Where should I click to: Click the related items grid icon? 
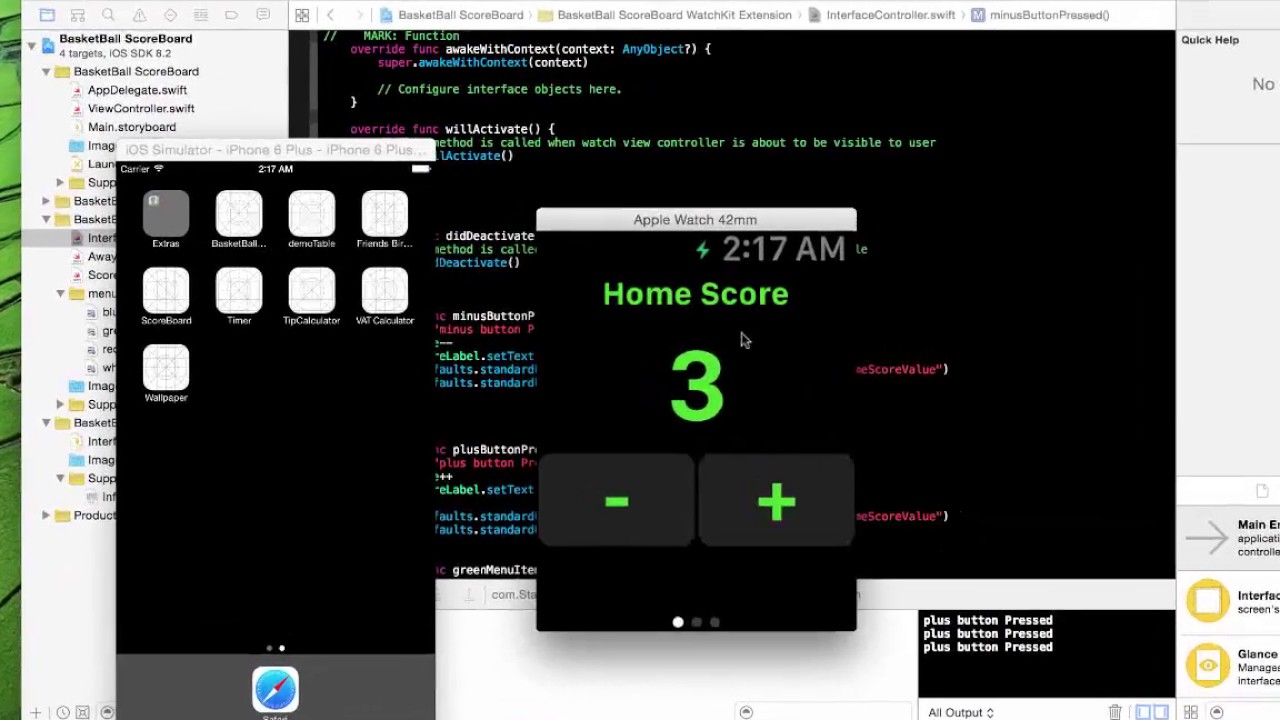pos(302,15)
